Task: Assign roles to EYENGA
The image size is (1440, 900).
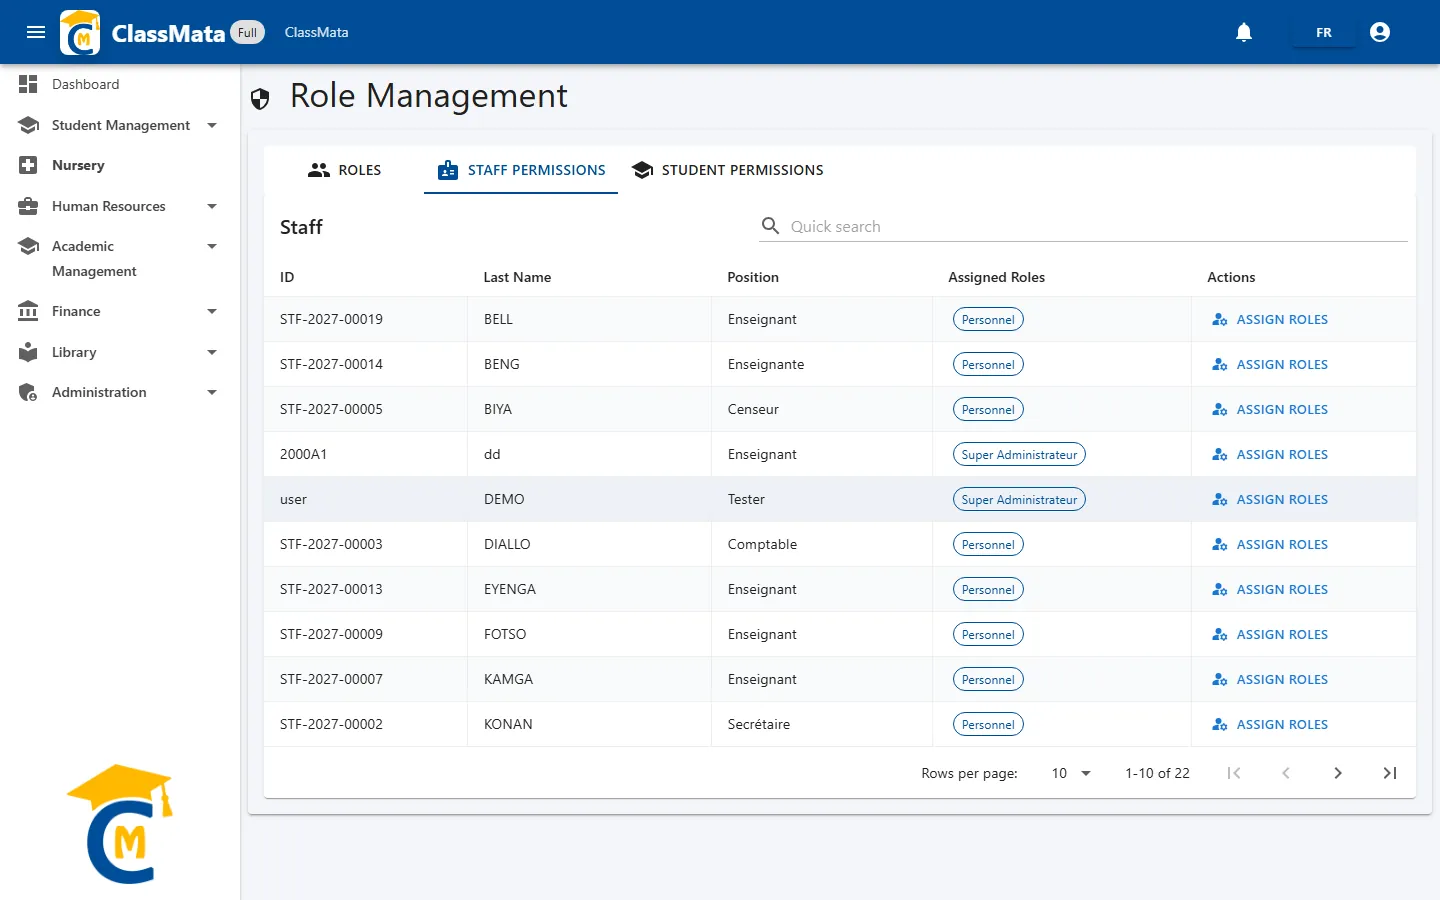Action: [1270, 589]
